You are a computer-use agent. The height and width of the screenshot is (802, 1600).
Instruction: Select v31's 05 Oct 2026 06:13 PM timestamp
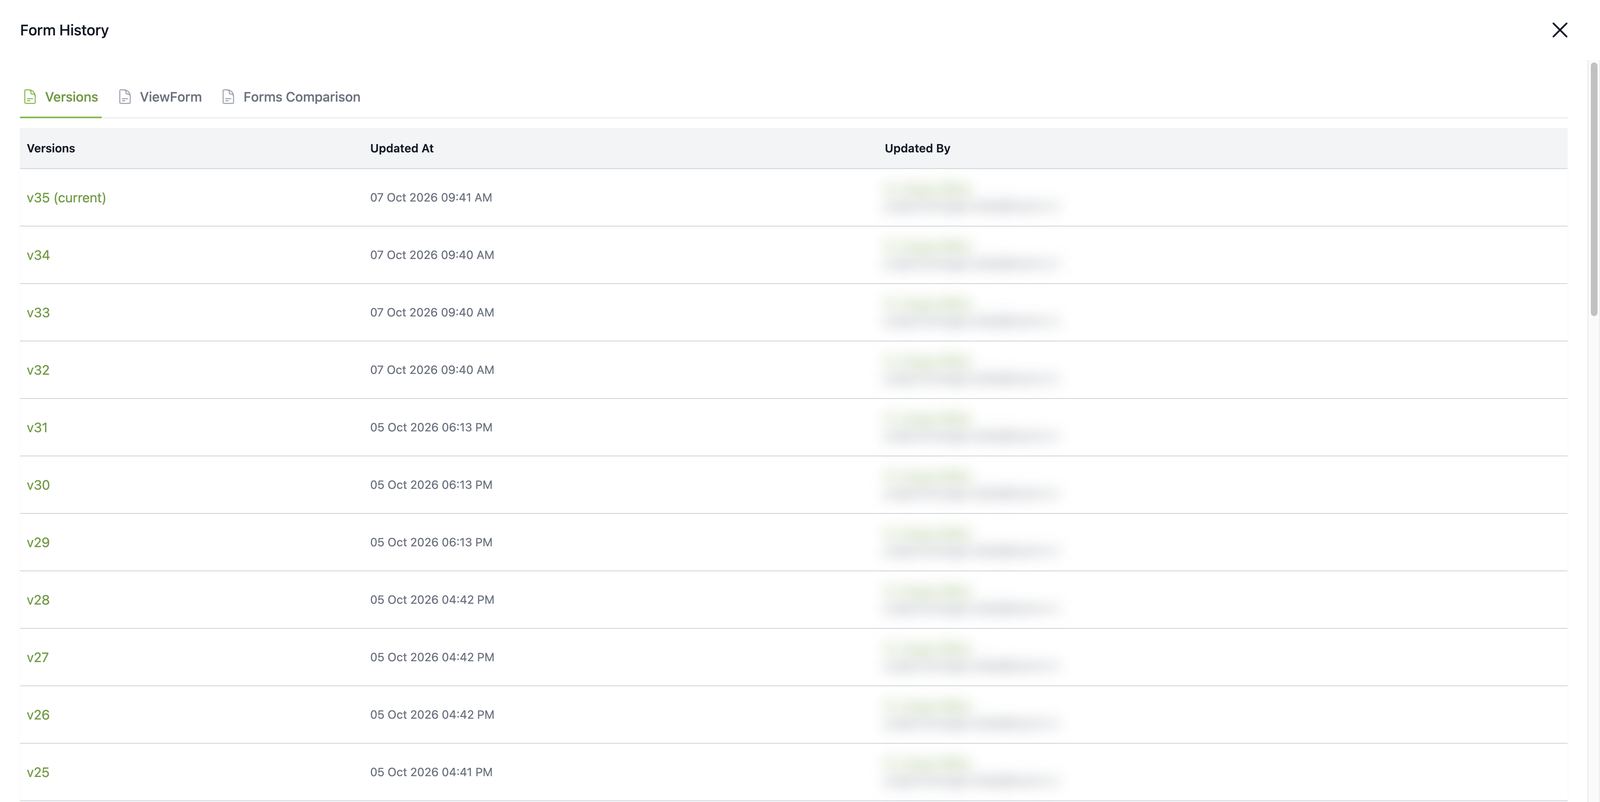tap(431, 428)
